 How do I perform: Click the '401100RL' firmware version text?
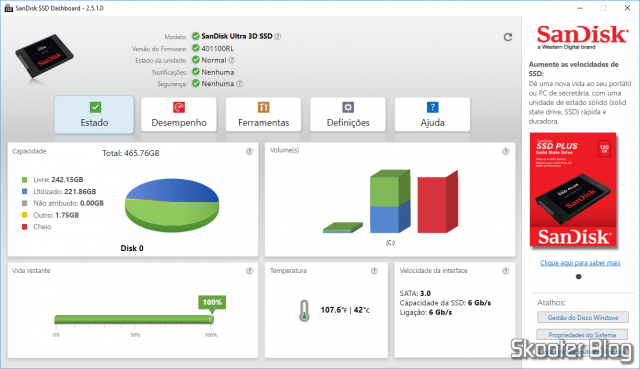pos(218,49)
